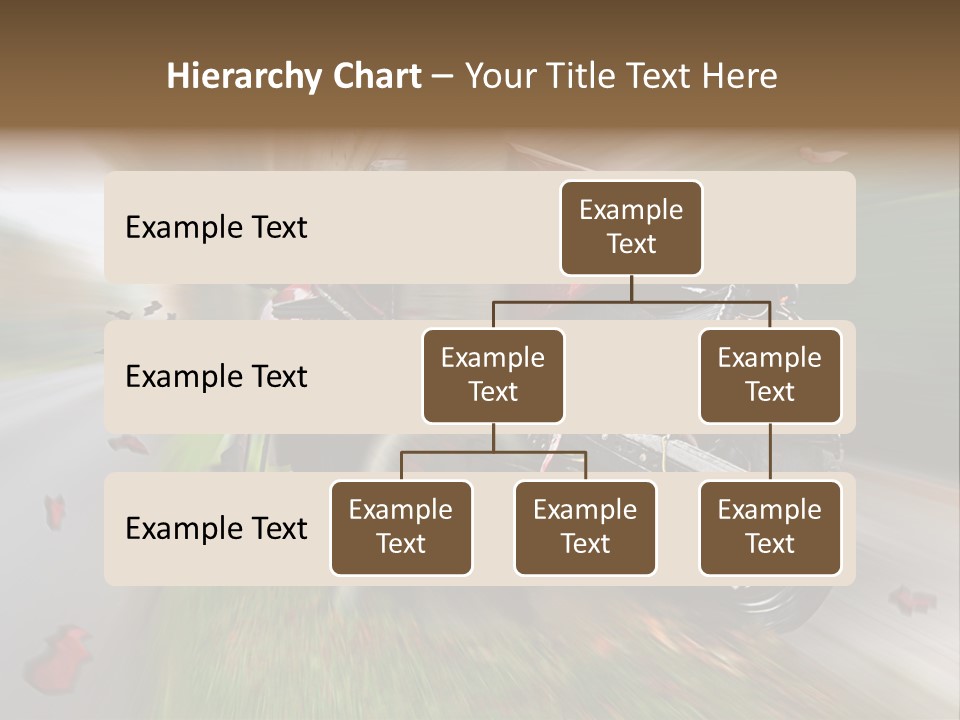Click the right box in the second level

point(769,375)
